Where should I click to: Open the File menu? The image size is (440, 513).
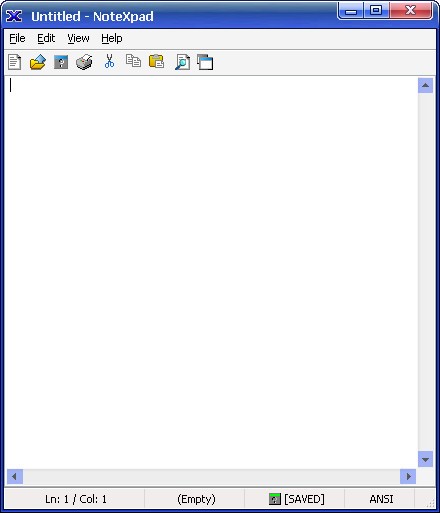[x=17, y=38]
